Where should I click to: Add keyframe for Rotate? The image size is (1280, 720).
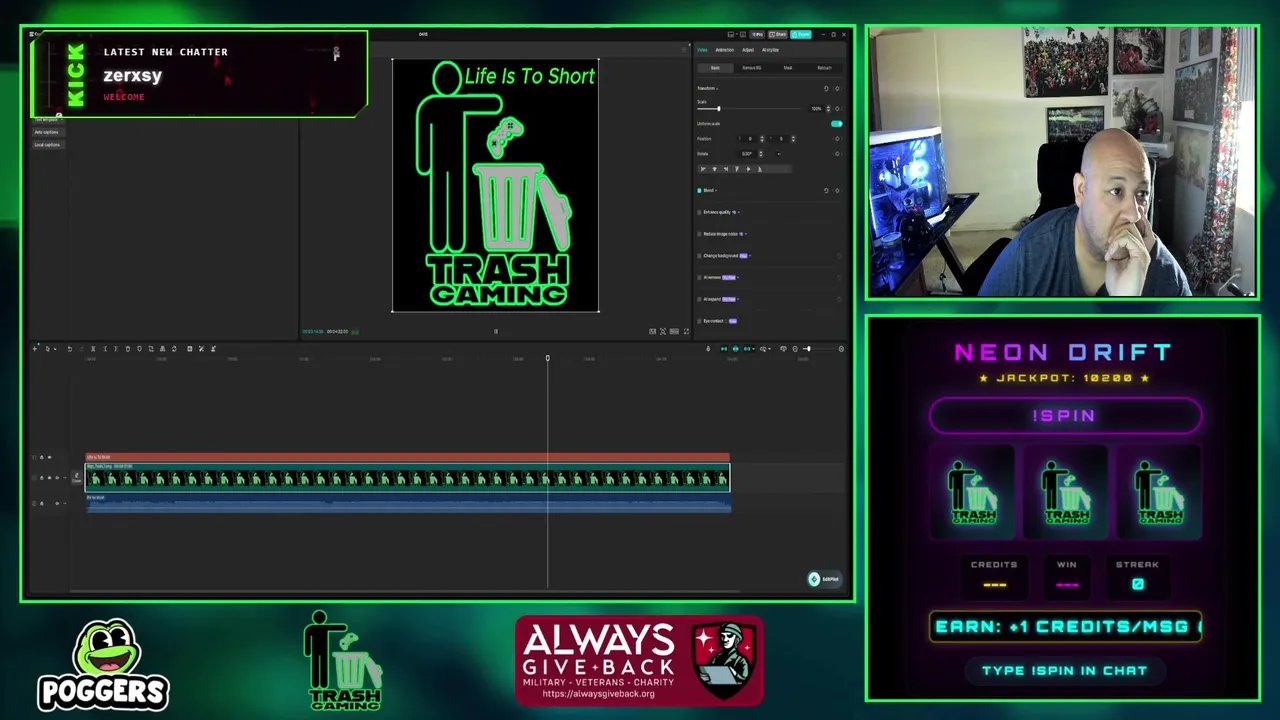point(837,154)
